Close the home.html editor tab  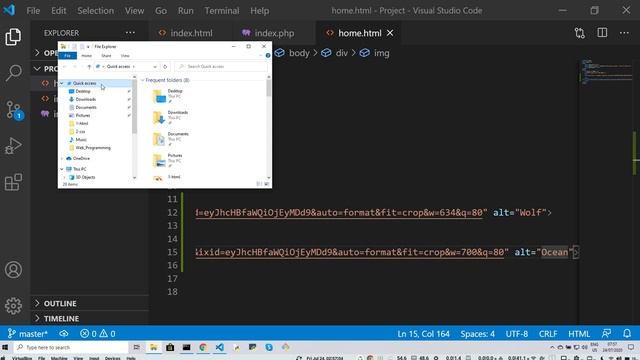(390, 33)
